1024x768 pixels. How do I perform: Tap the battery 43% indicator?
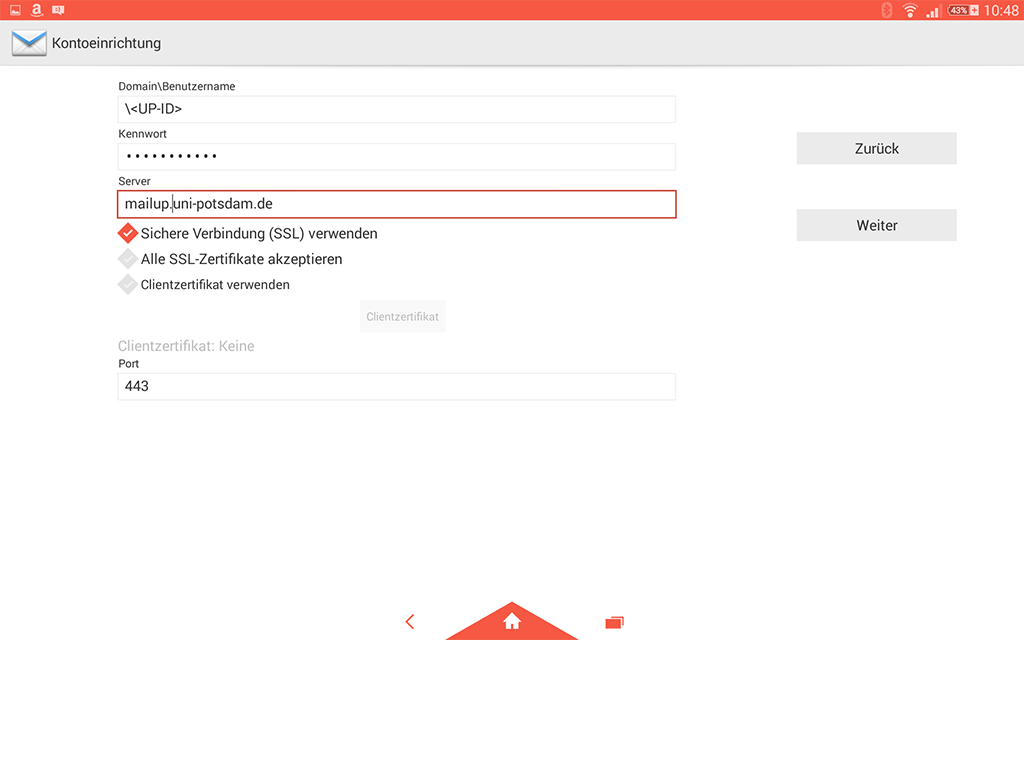(962, 10)
